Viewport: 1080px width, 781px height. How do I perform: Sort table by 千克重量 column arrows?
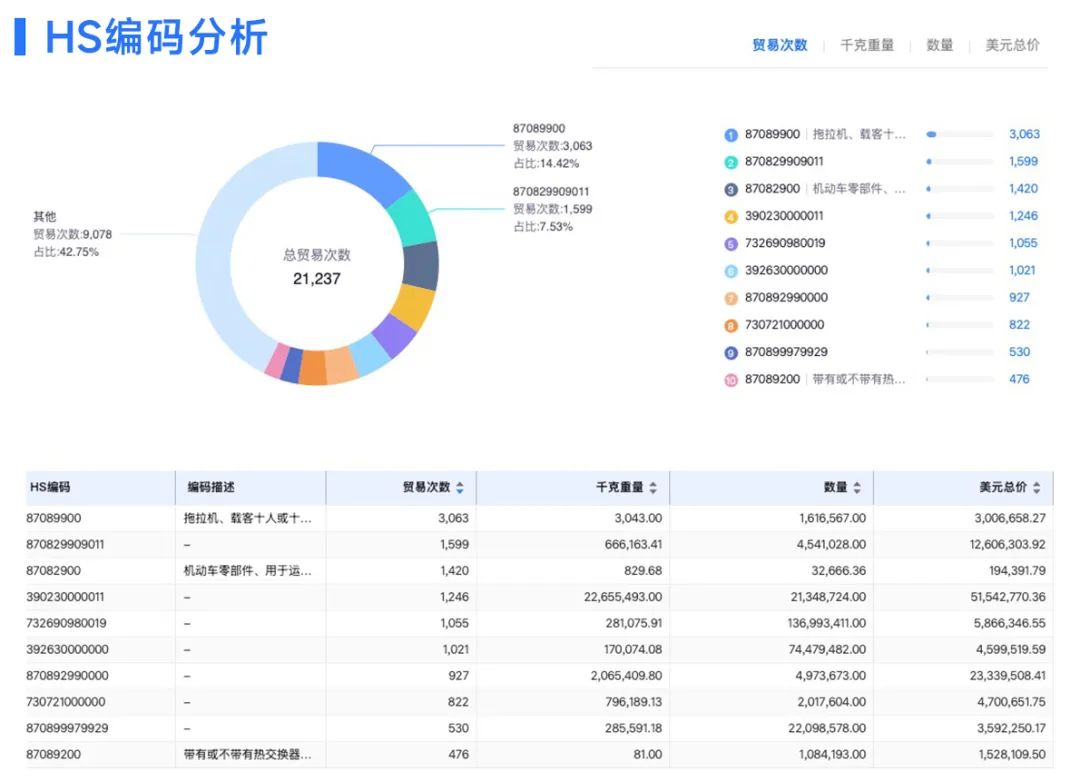tap(653, 488)
